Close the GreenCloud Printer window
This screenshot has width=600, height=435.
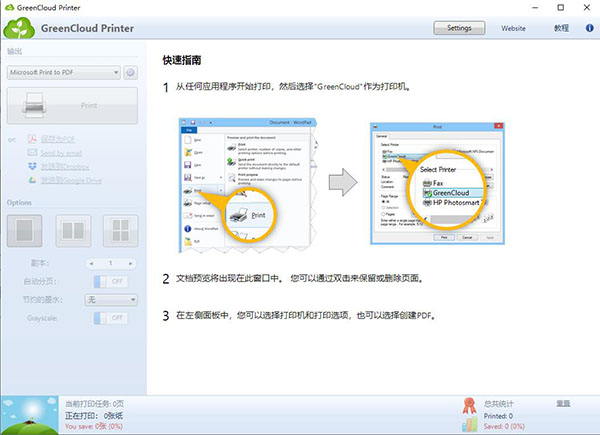pos(587,7)
